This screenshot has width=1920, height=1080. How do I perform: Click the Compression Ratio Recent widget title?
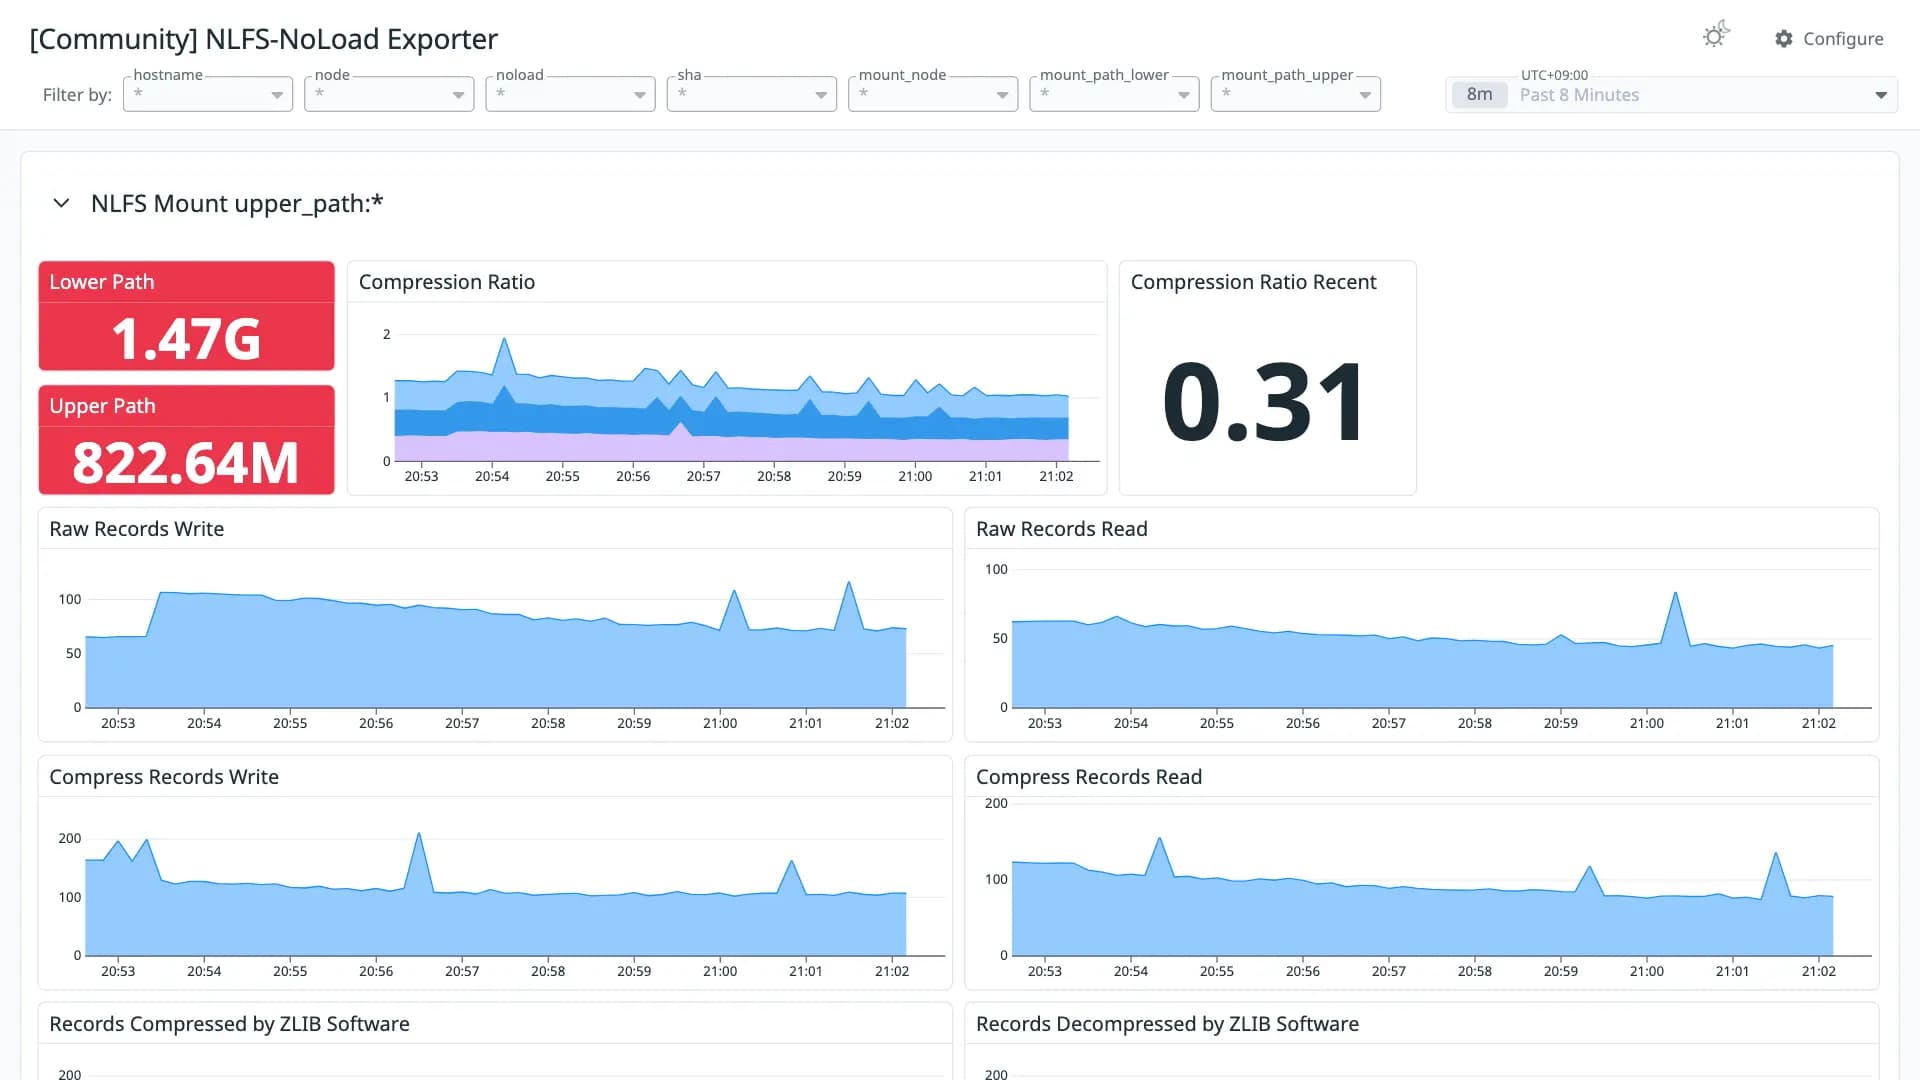point(1253,282)
